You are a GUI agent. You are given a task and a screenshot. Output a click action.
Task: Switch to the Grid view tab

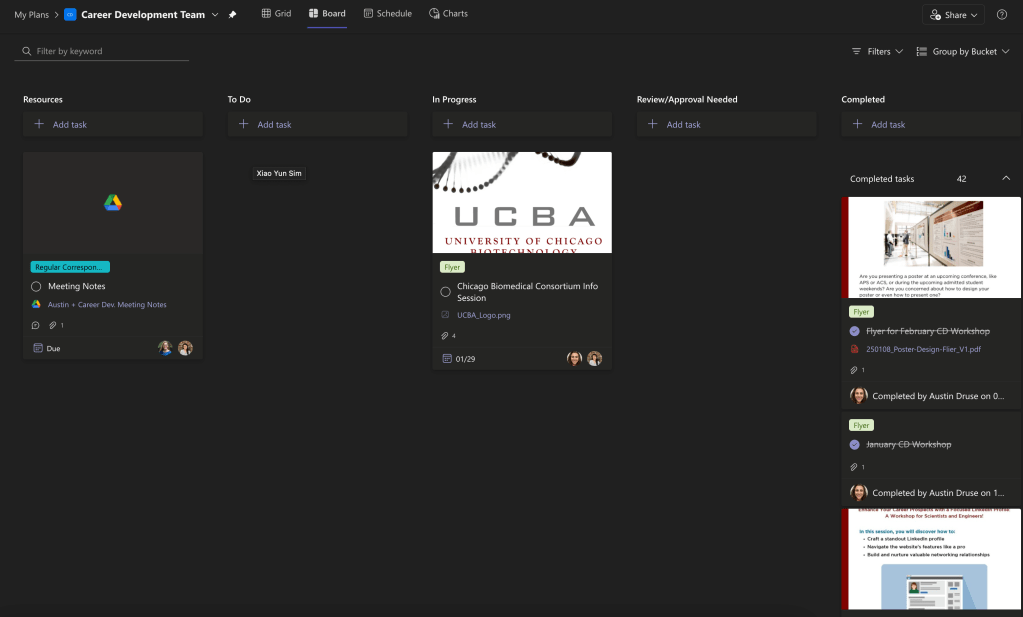[276, 14]
